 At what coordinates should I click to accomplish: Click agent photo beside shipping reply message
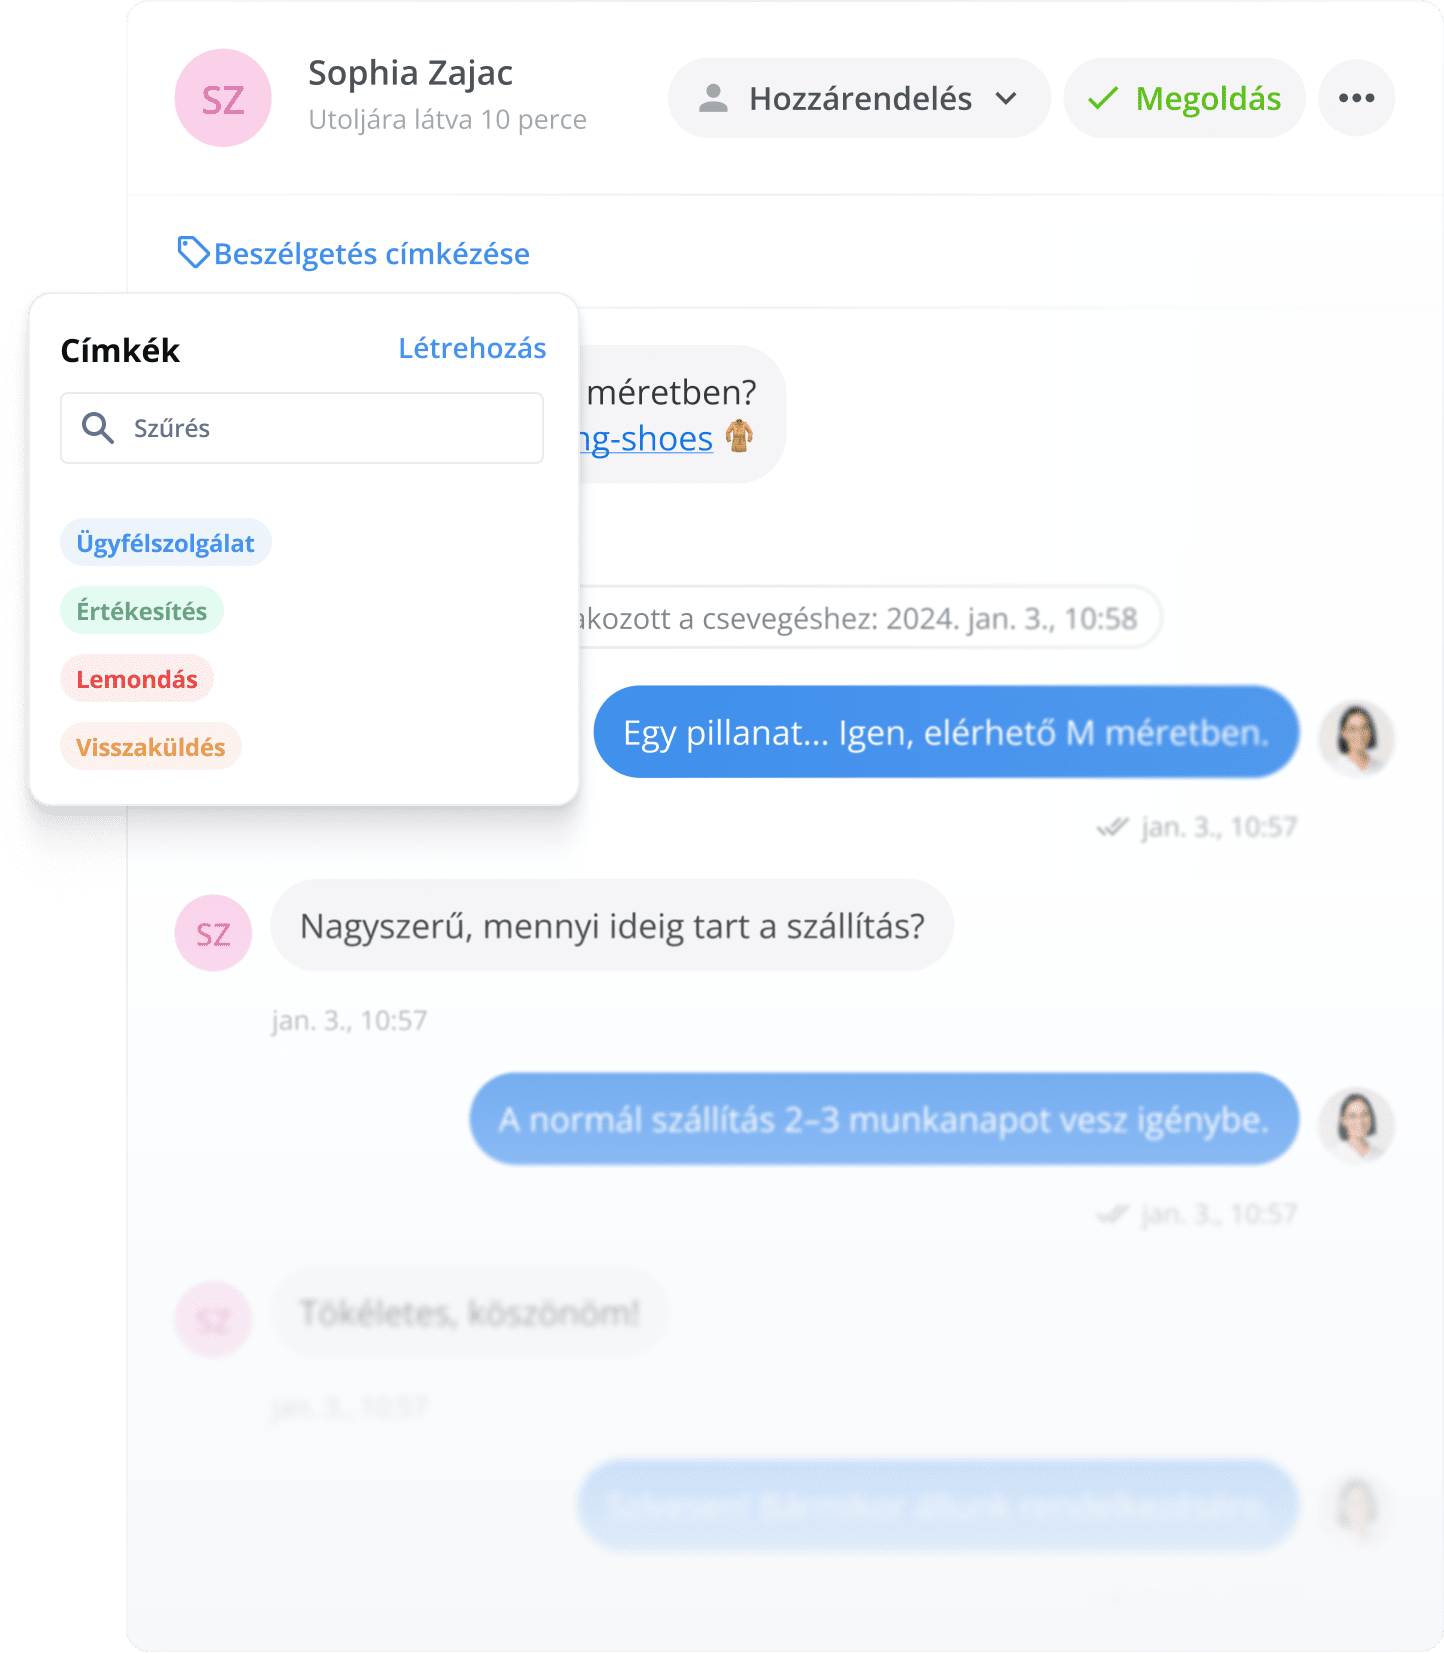tap(1357, 1125)
